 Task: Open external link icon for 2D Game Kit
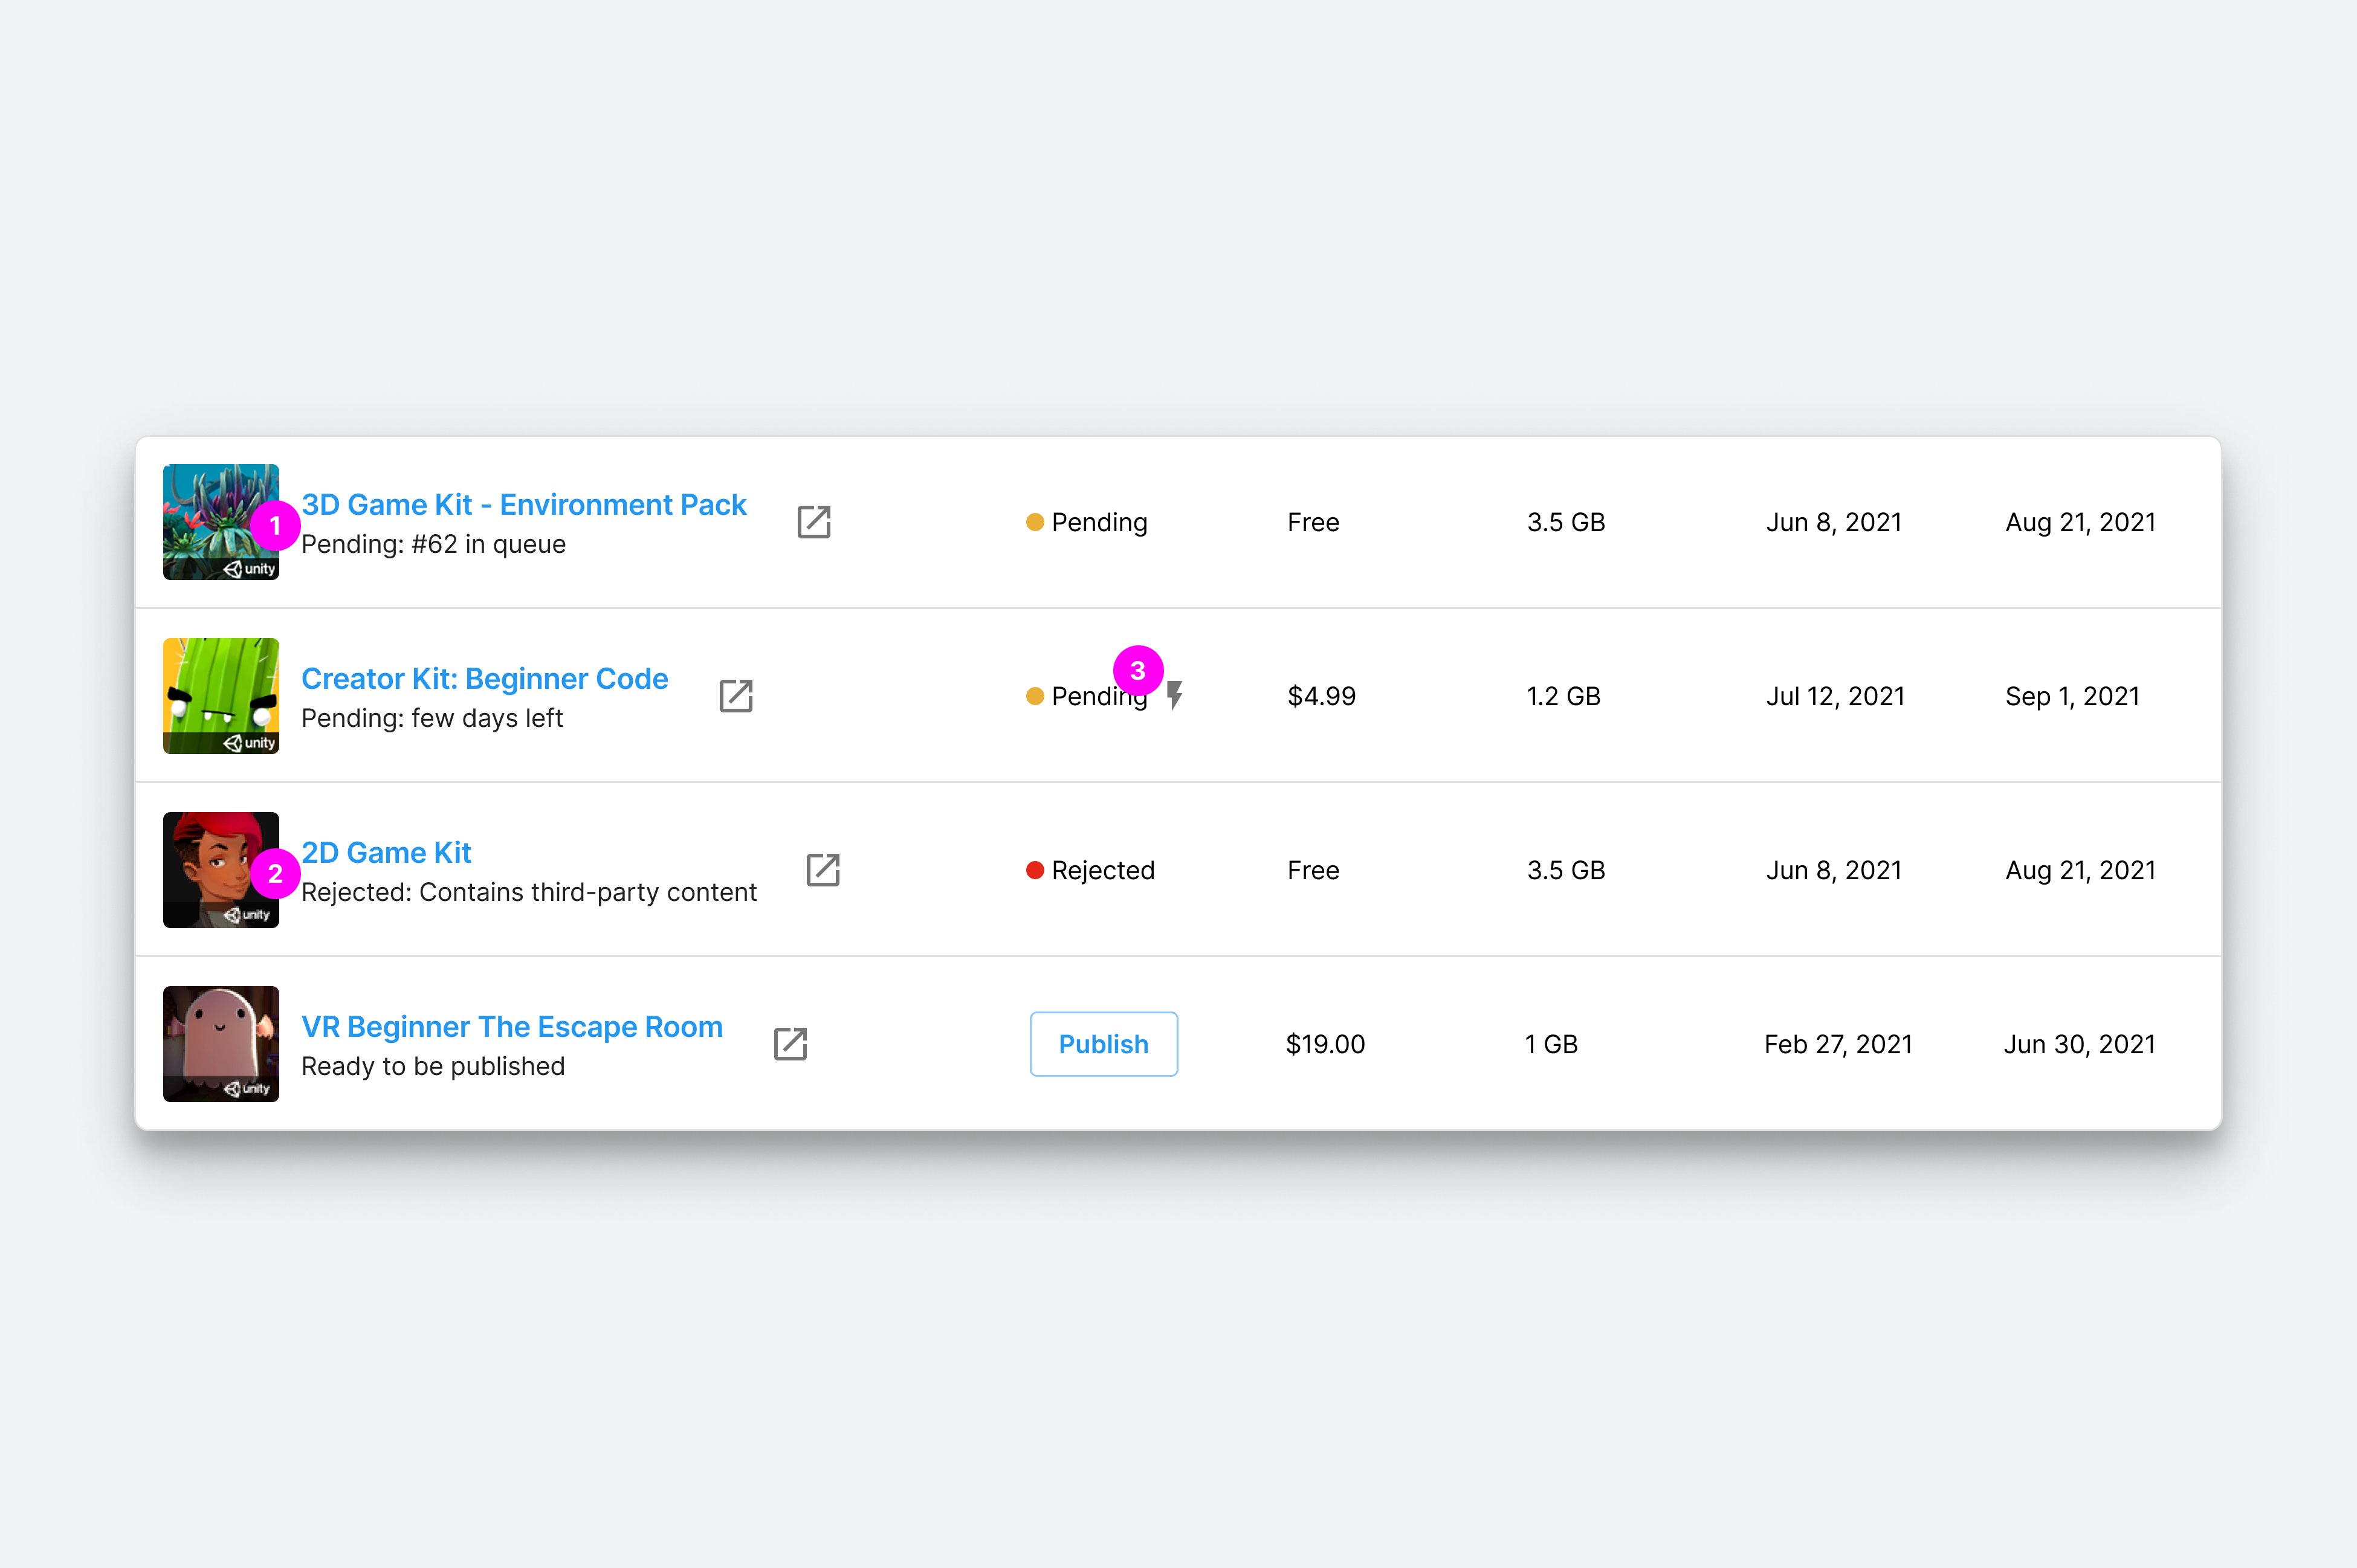pyautogui.click(x=823, y=869)
